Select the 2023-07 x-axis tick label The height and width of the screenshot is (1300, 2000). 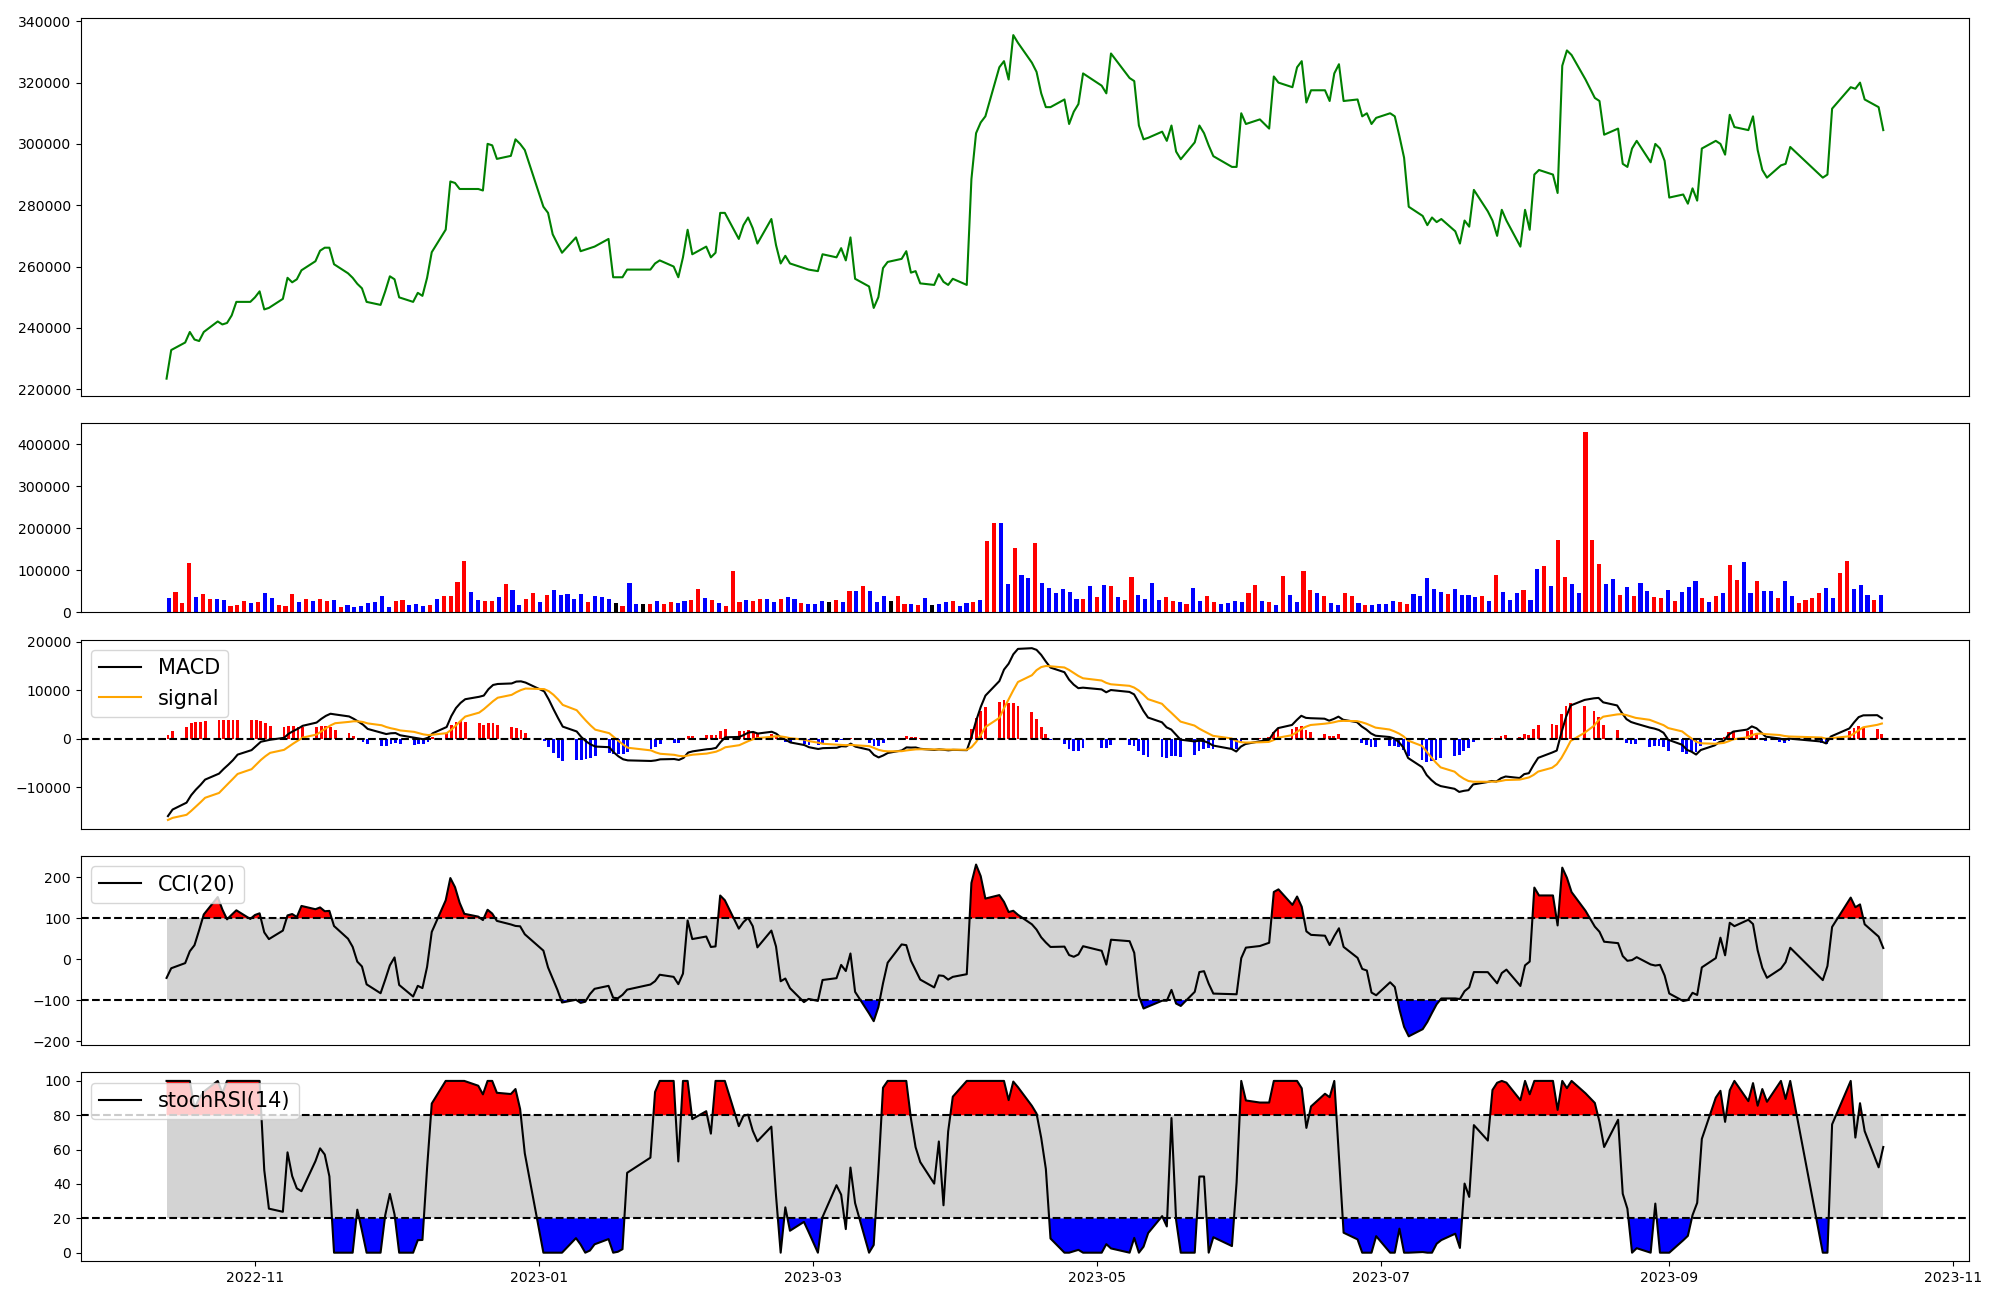1381,1277
